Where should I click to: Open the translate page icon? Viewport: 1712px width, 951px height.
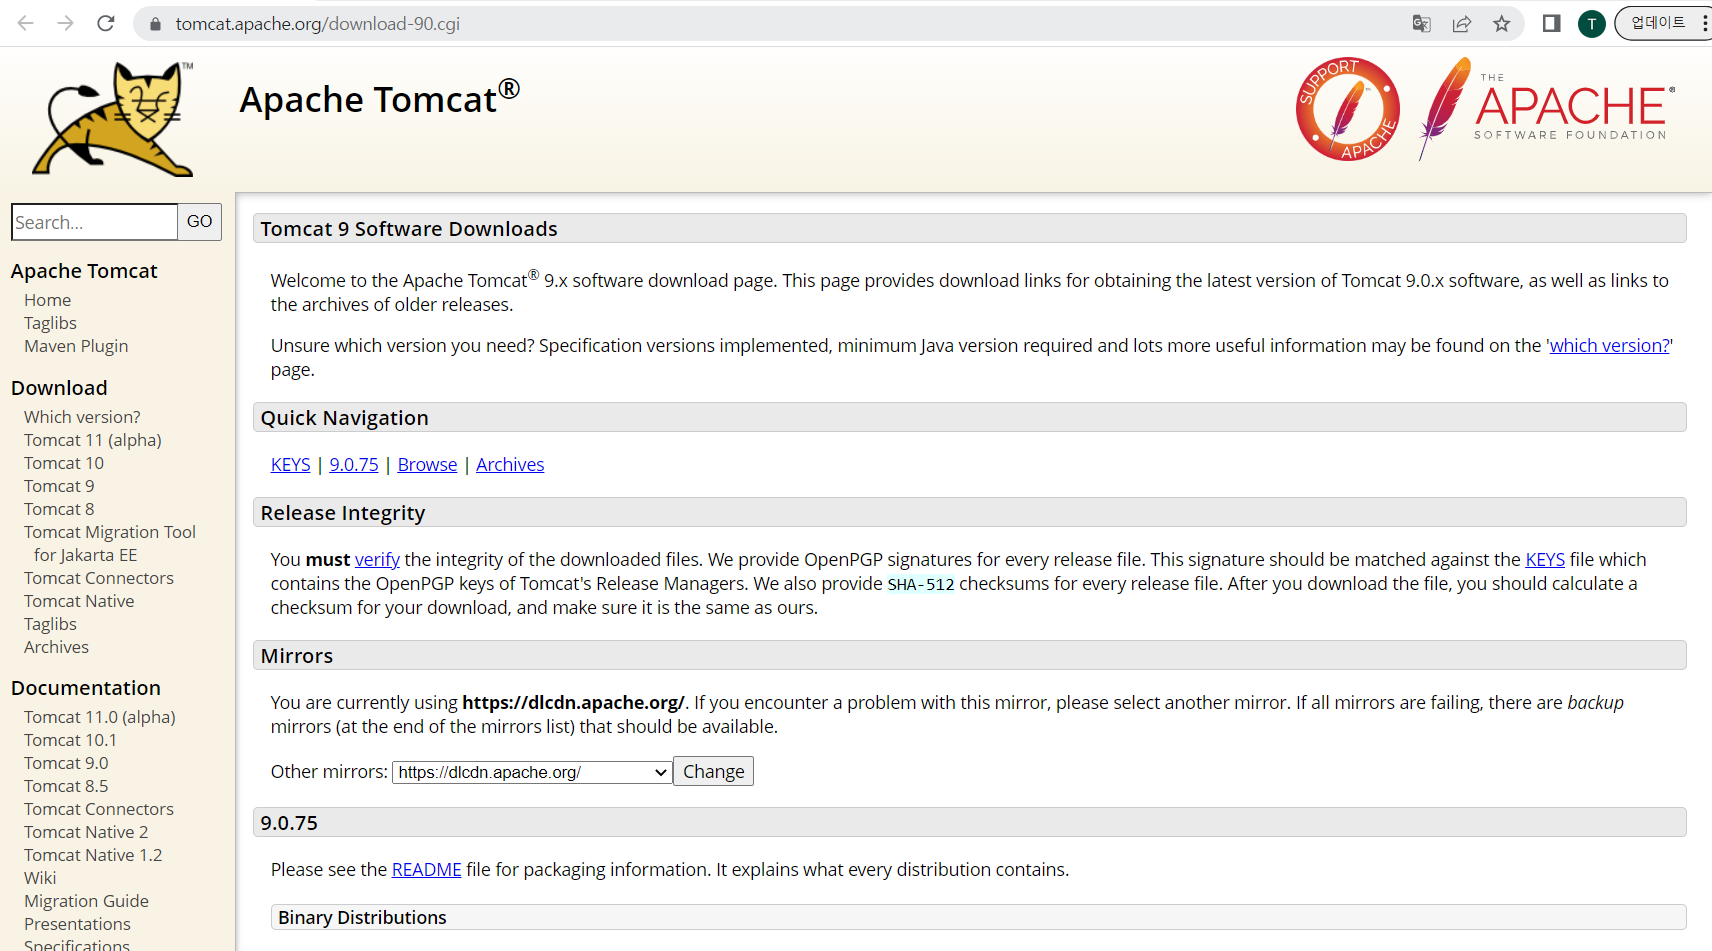click(x=1421, y=24)
